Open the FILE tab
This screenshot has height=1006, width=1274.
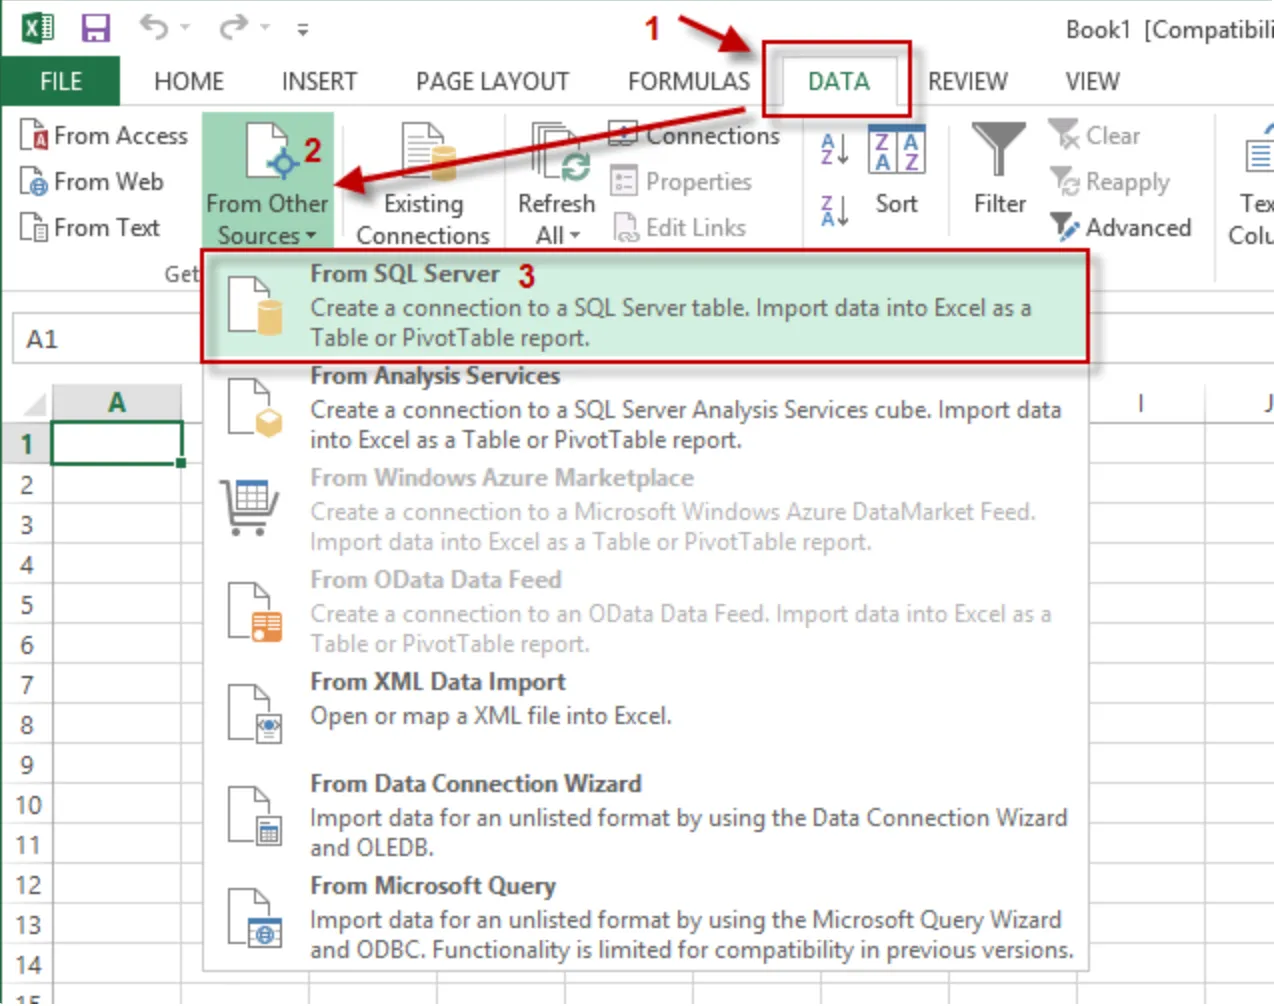point(61,81)
